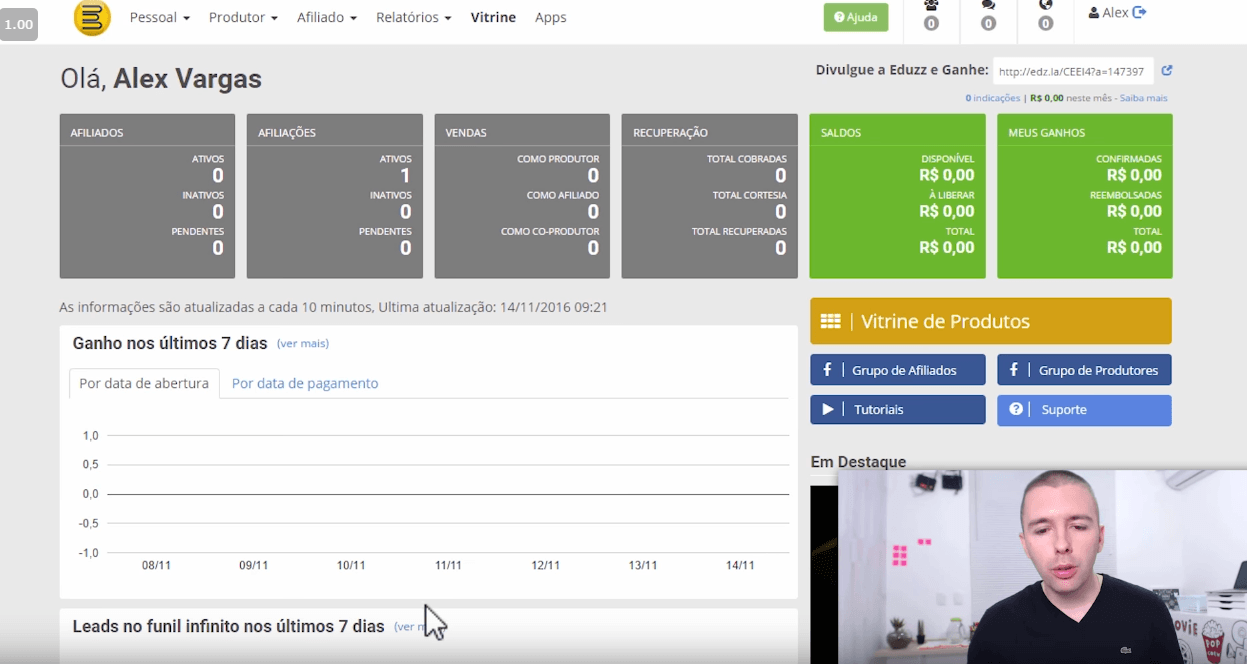1247x664 pixels.
Task: Expand the Afiliado dropdown menu
Action: pos(326,17)
